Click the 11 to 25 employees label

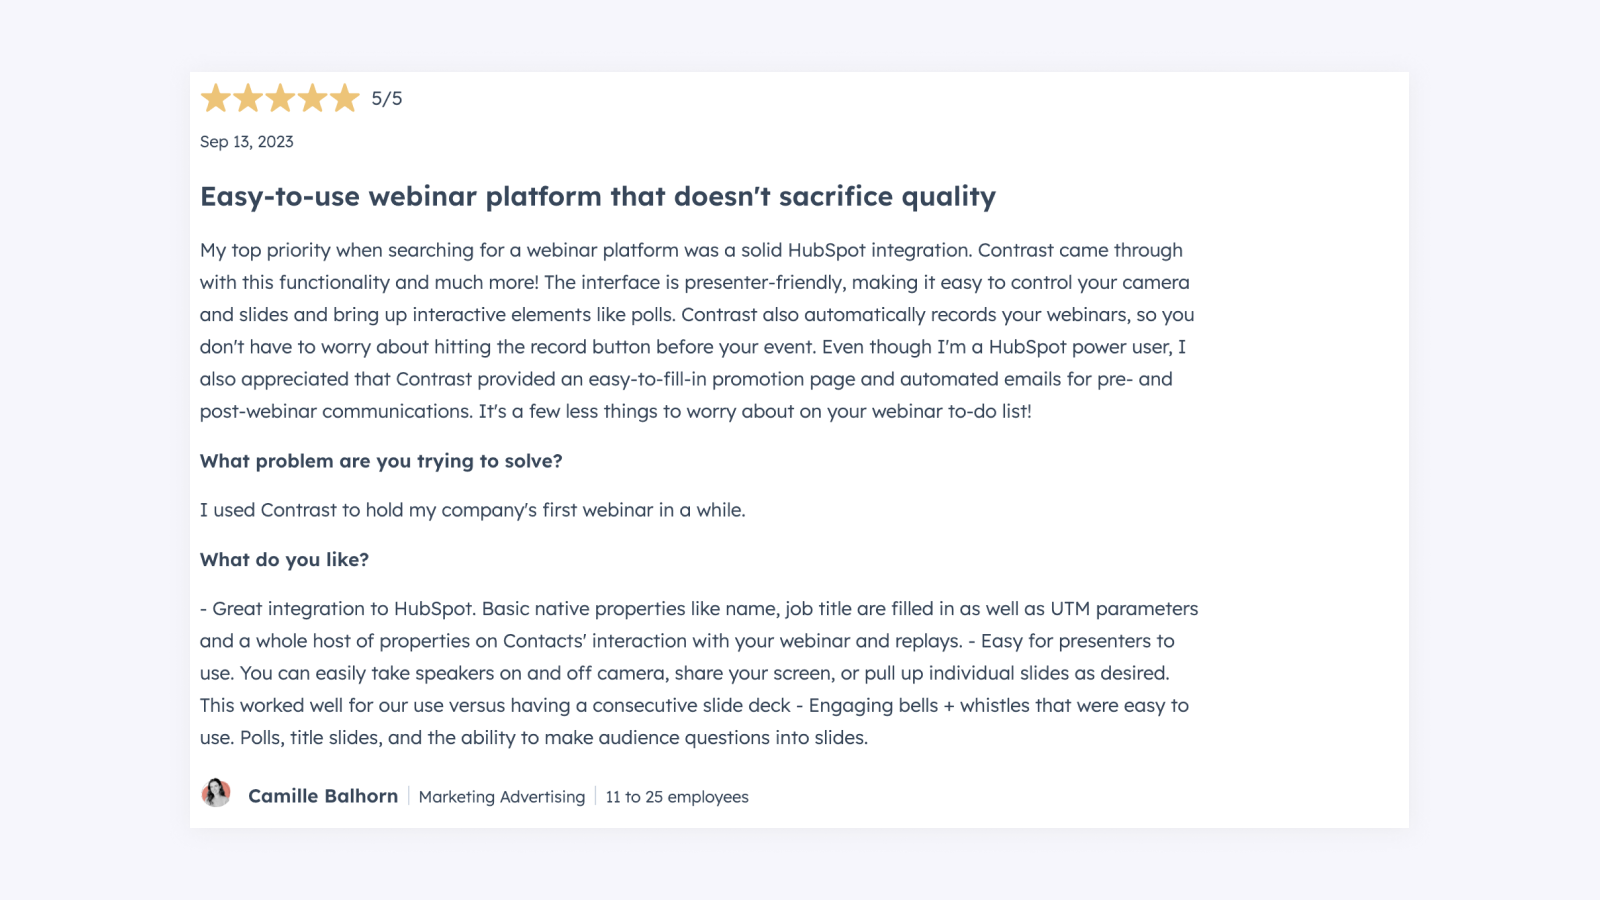coord(677,797)
